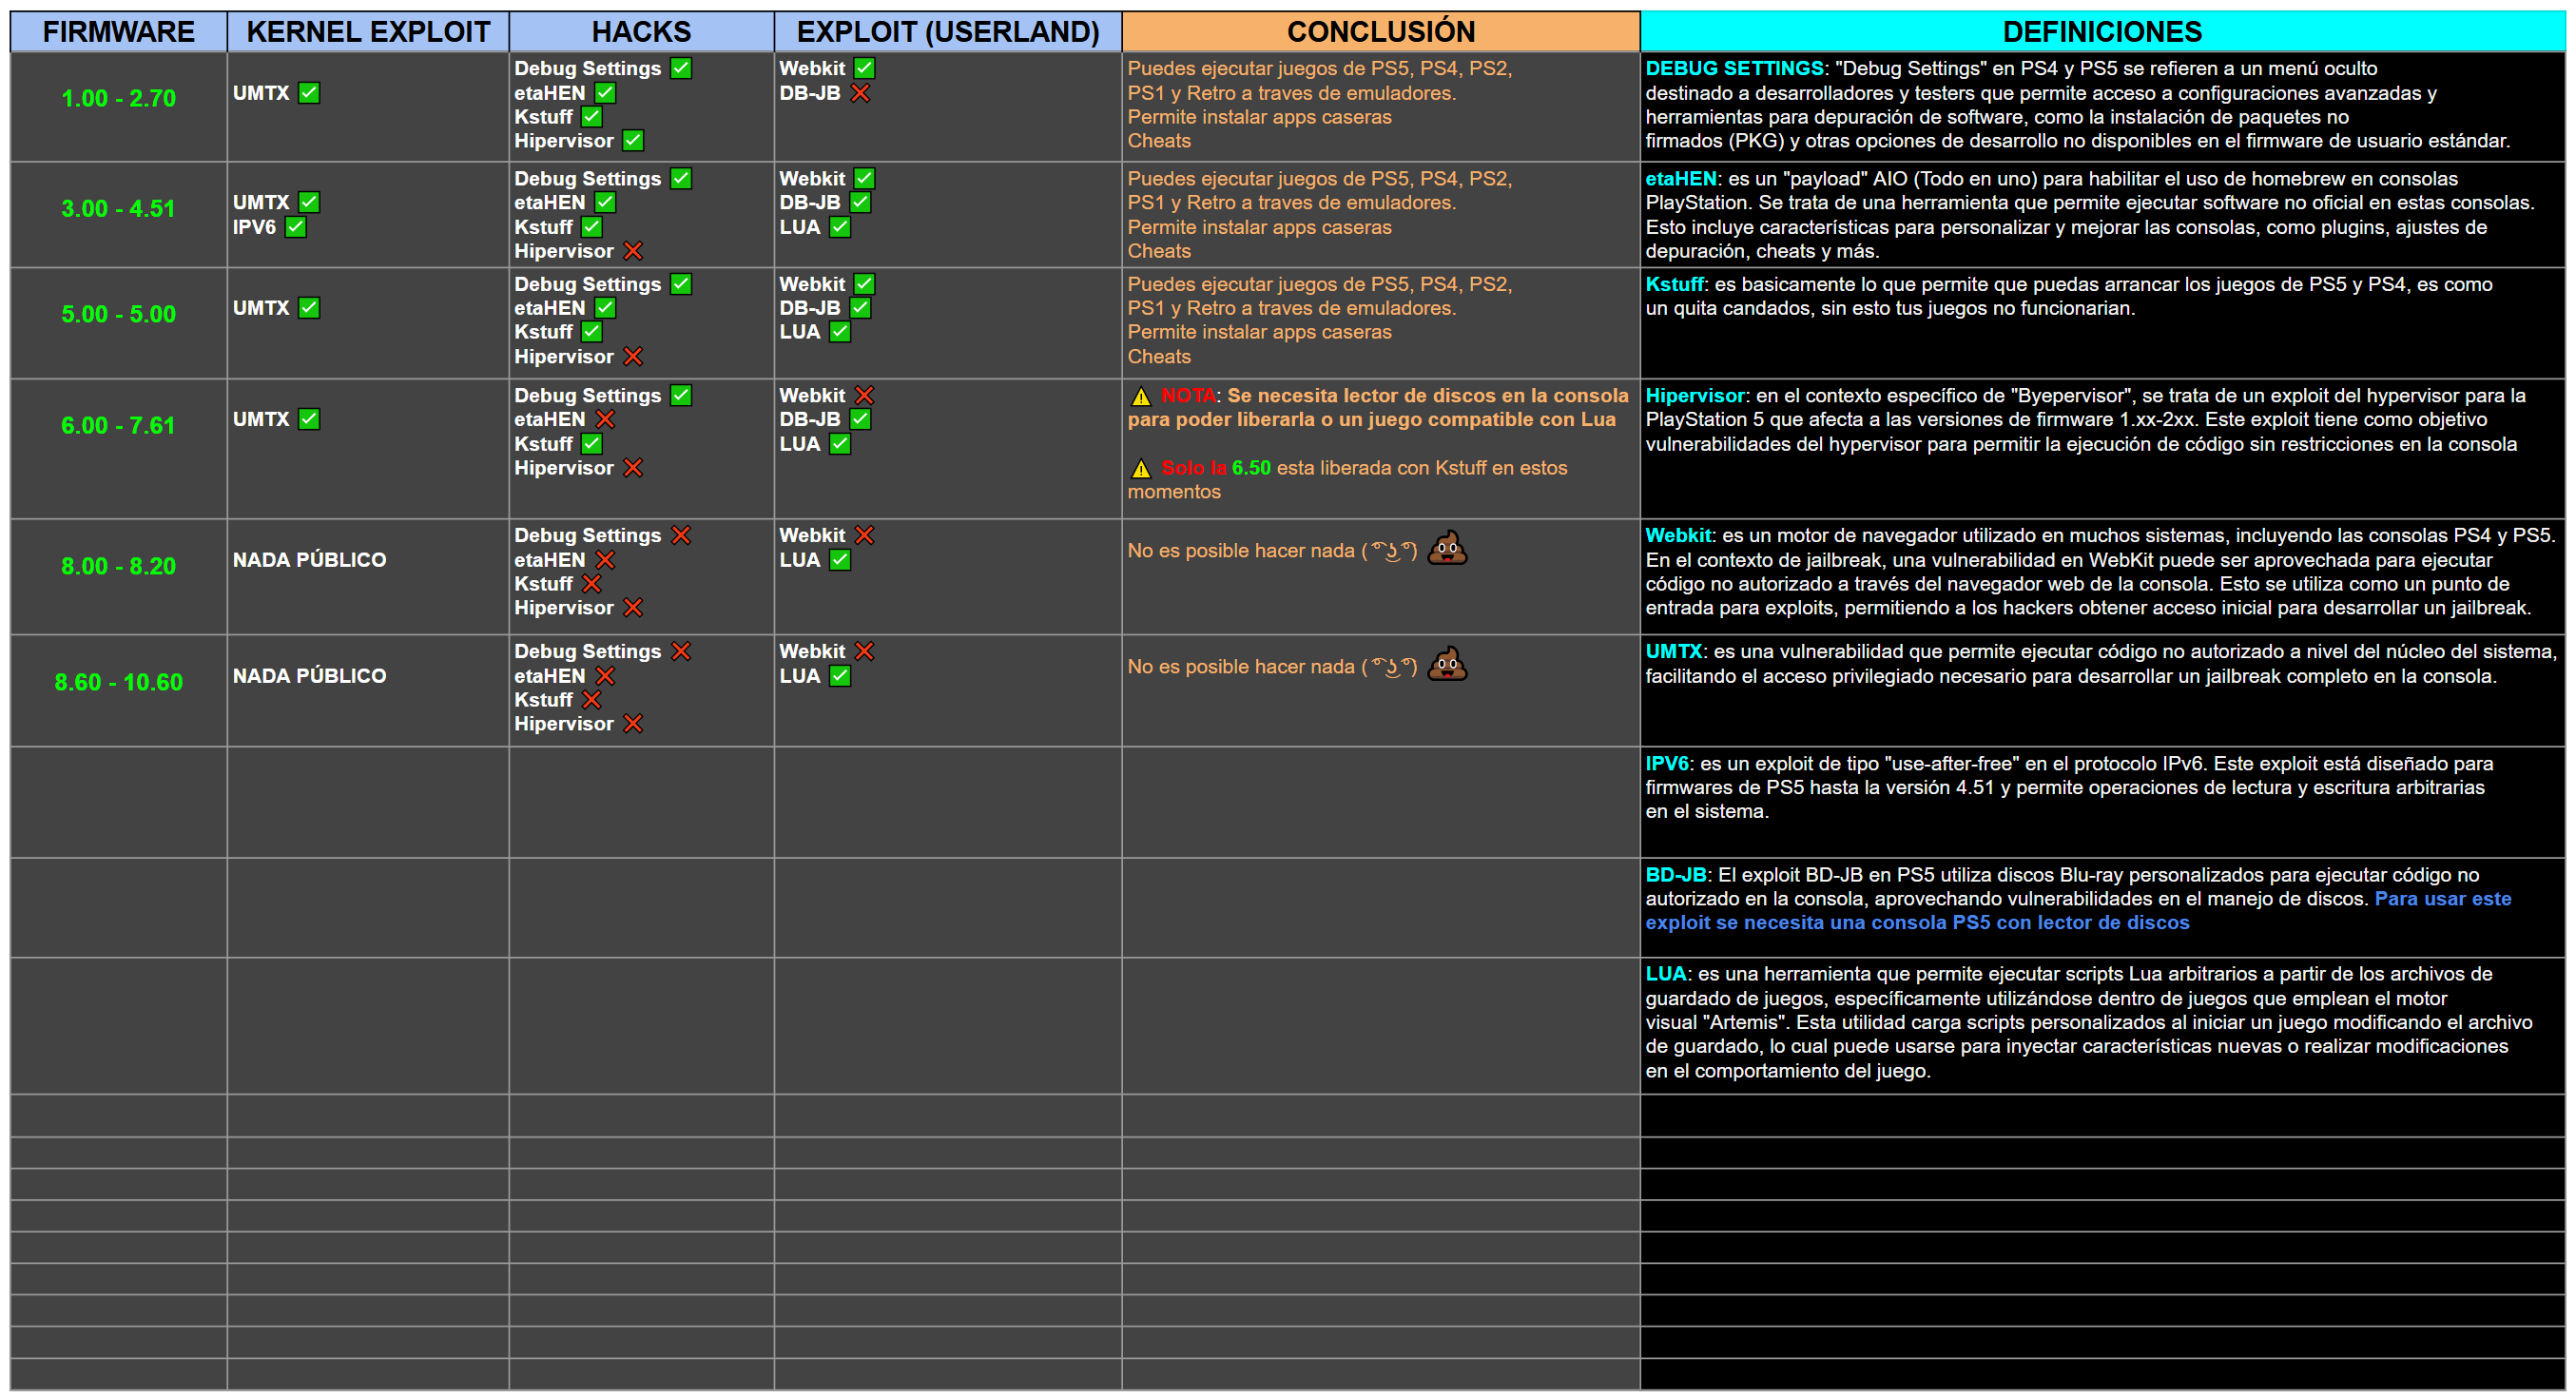This screenshot has width=2576, height=1398.
Task: Click the red 'NOTA' warning text
Action: 1188,396
